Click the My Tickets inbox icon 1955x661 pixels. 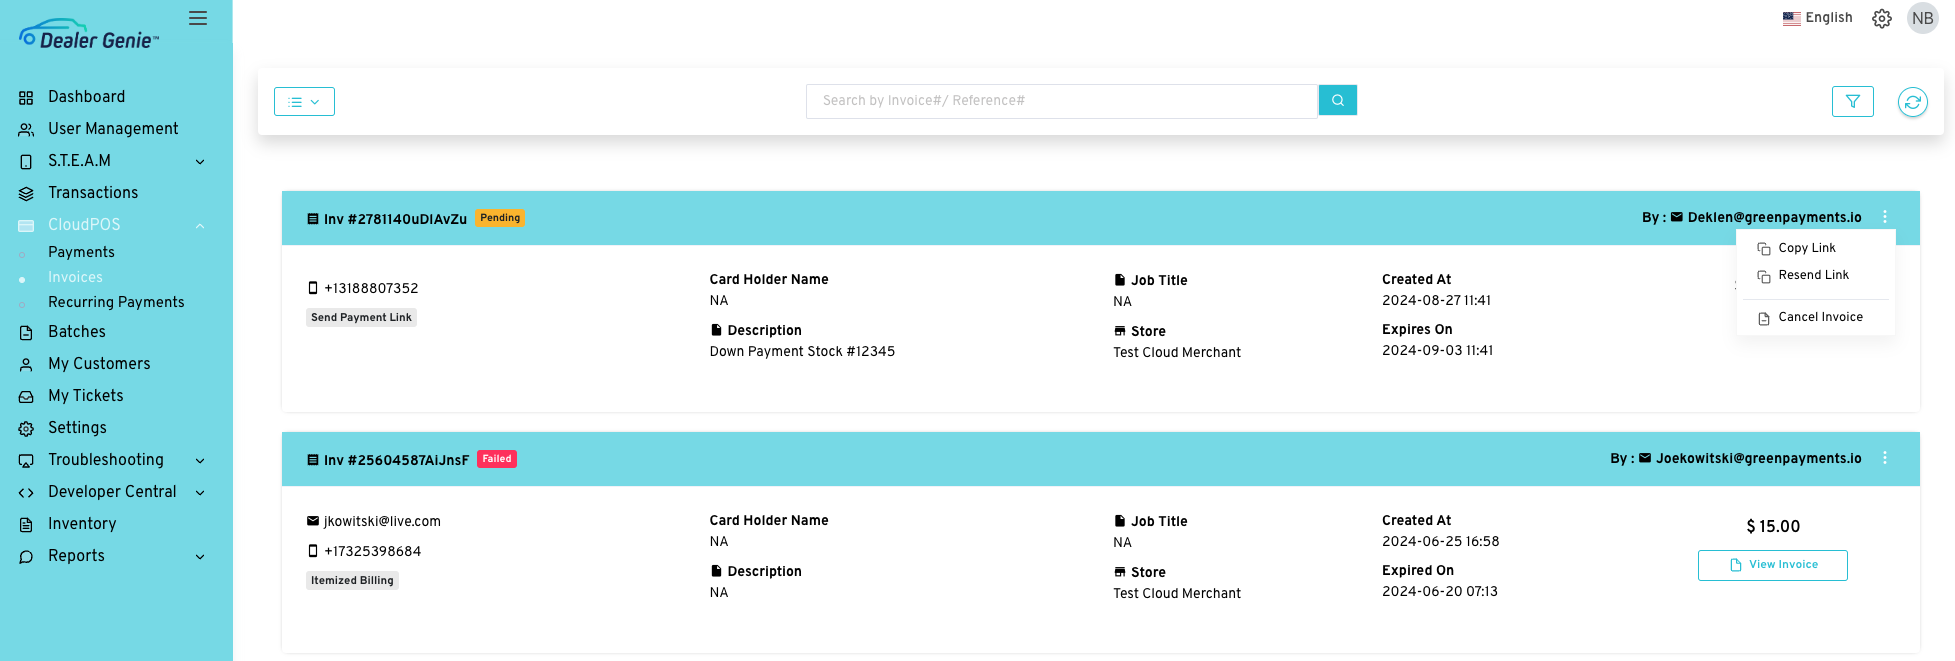pyautogui.click(x=26, y=396)
